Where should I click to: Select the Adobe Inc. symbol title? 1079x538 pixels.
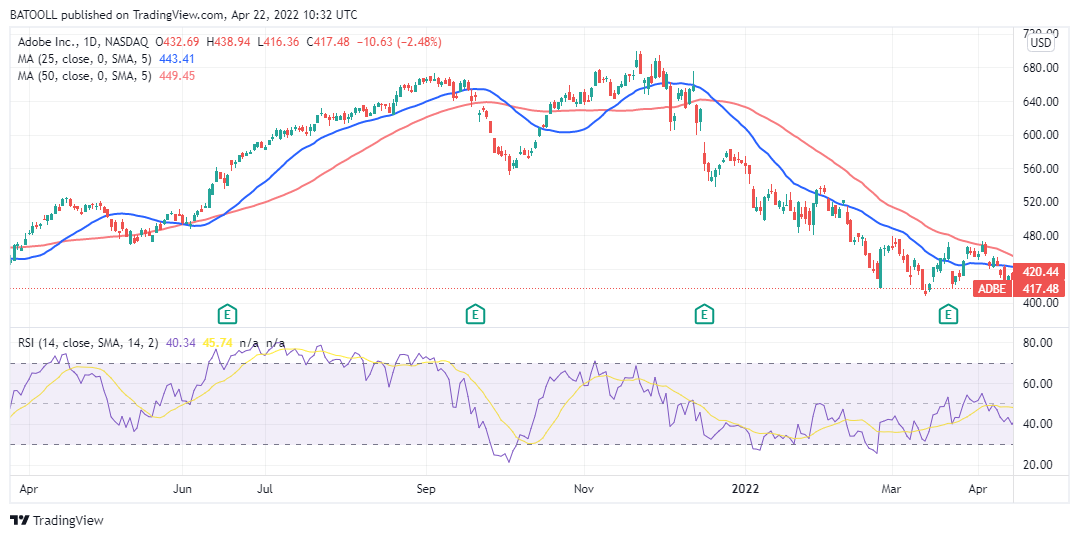click(x=83, y=43)
